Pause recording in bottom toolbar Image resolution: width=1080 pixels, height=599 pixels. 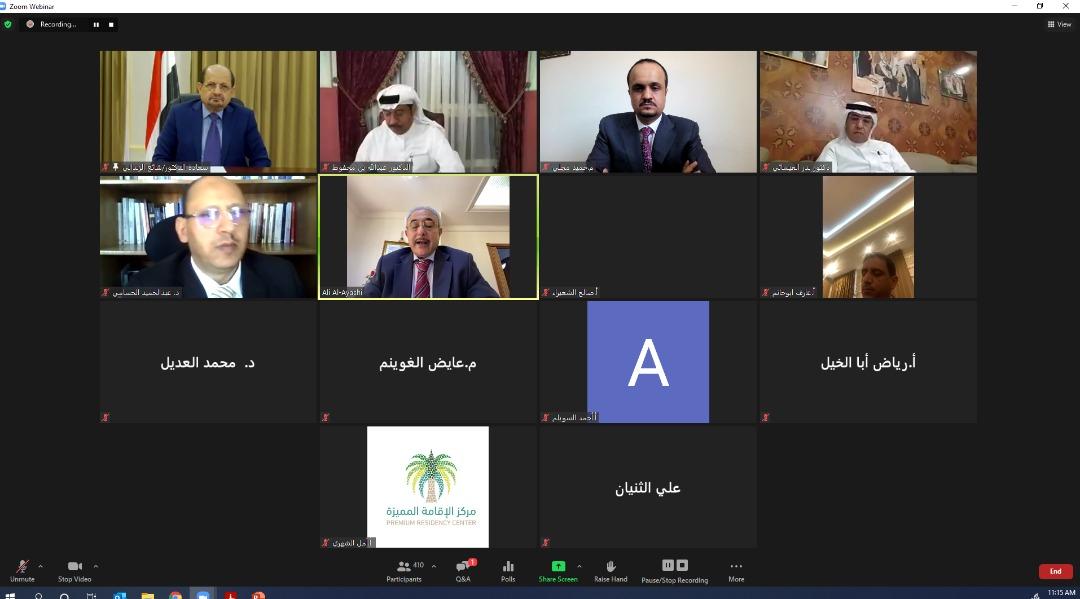click(667, 565)
